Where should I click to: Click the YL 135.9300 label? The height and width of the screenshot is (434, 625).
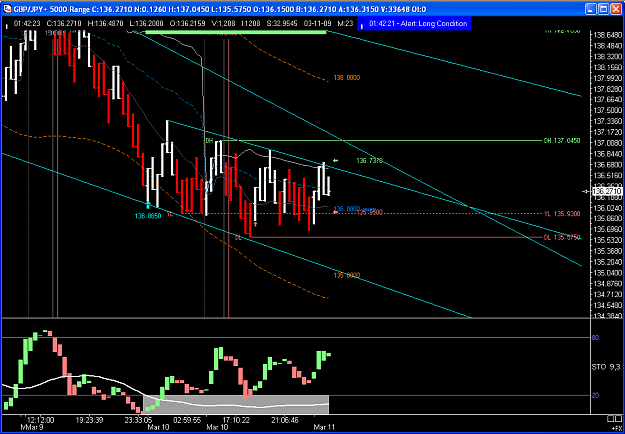click(x=562, y=214)
